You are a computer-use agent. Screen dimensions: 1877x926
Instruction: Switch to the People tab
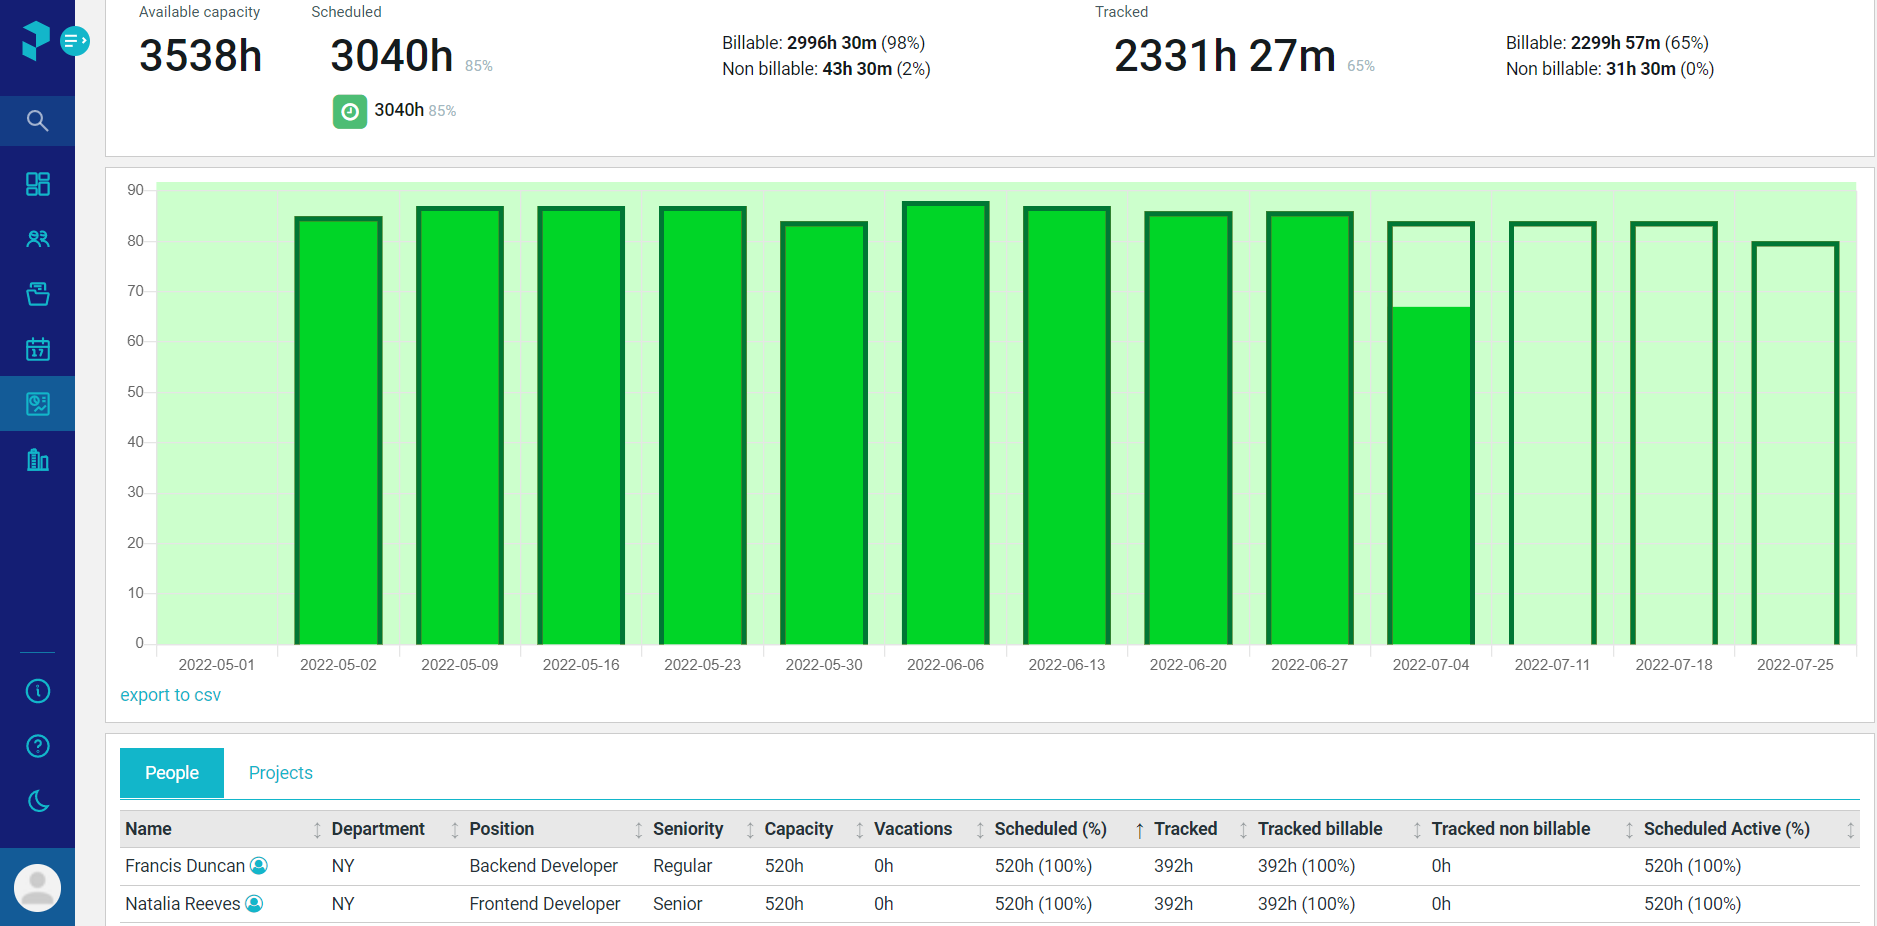172,773
